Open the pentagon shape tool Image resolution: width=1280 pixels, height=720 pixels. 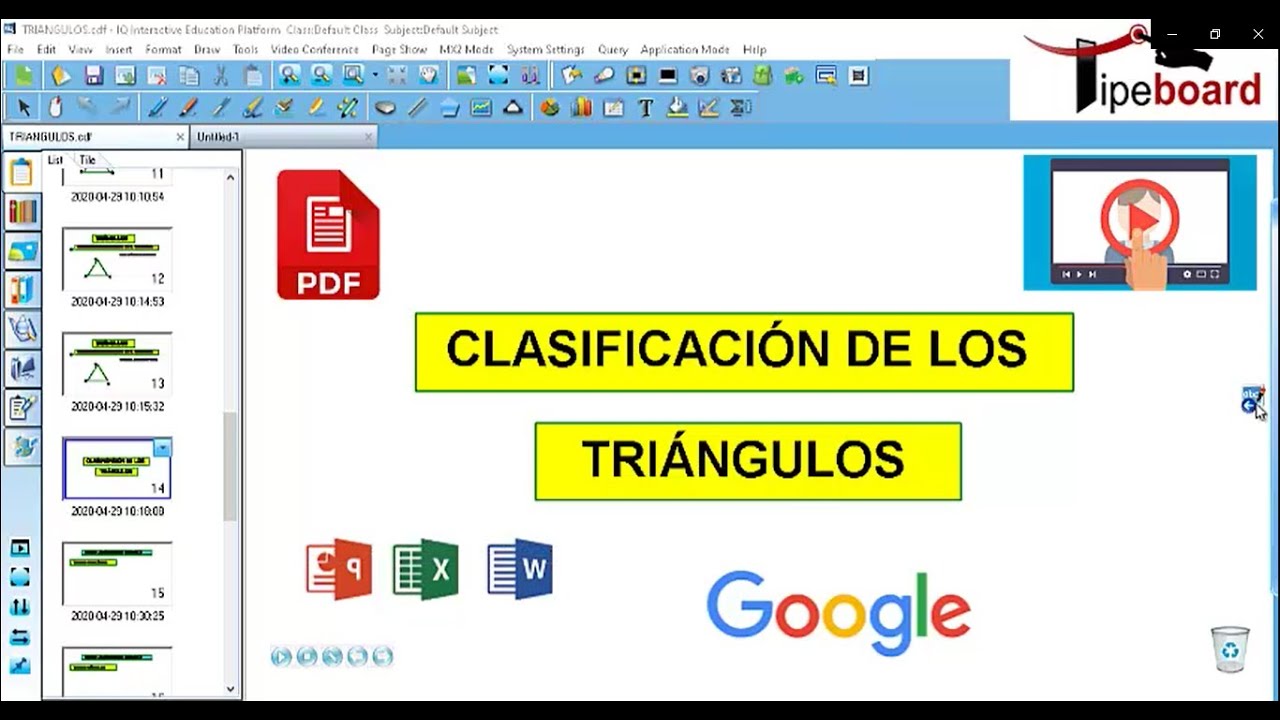tap(449, 107)
